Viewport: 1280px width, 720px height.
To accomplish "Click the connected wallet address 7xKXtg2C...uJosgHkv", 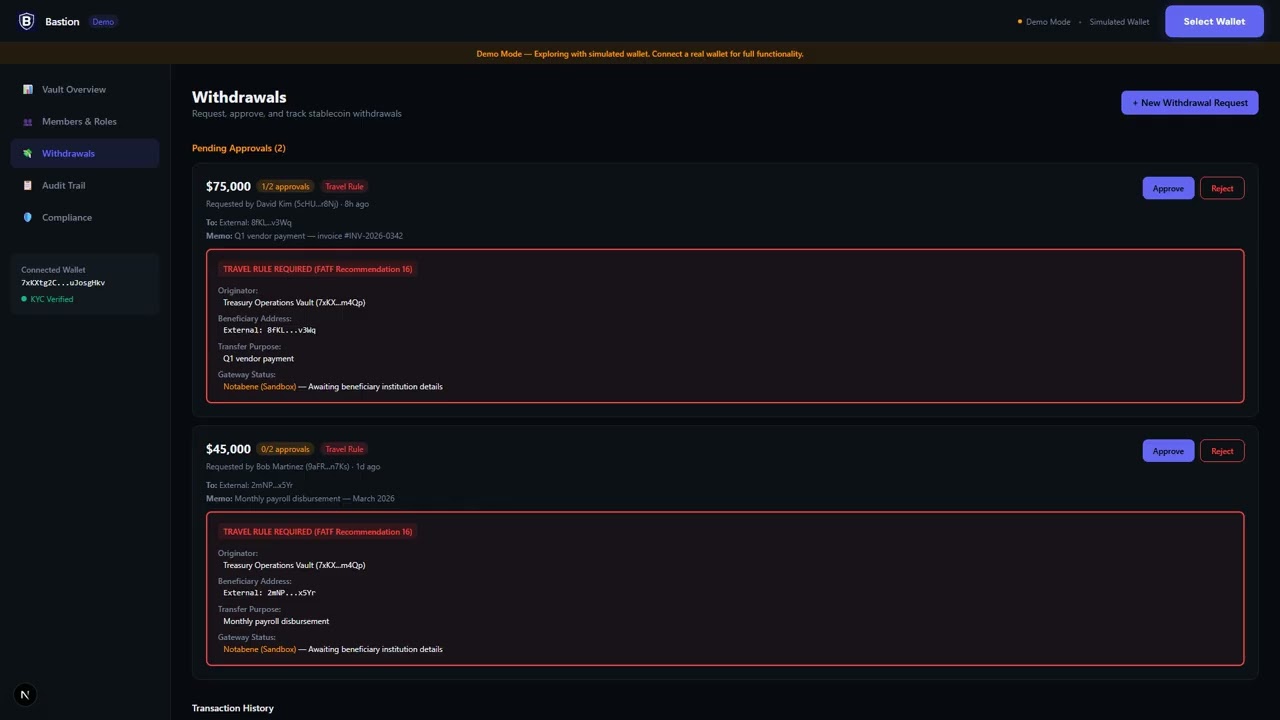I will 63,283.
